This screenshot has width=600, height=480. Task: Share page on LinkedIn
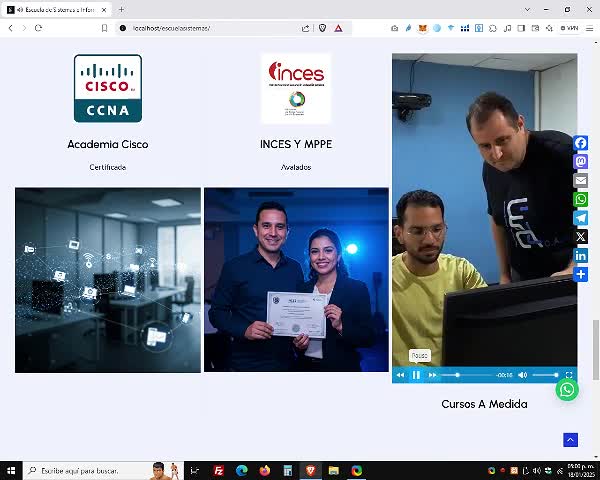pyautogui.click(x=580, y=256)
